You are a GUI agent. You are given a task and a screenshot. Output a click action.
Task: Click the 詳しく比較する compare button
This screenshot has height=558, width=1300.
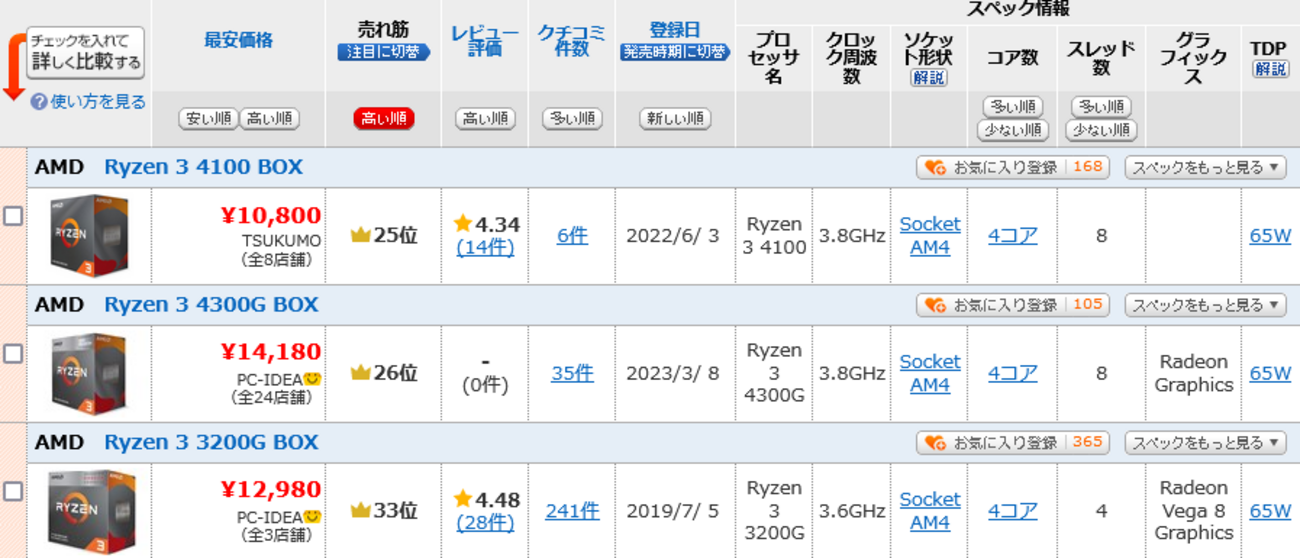85,52
